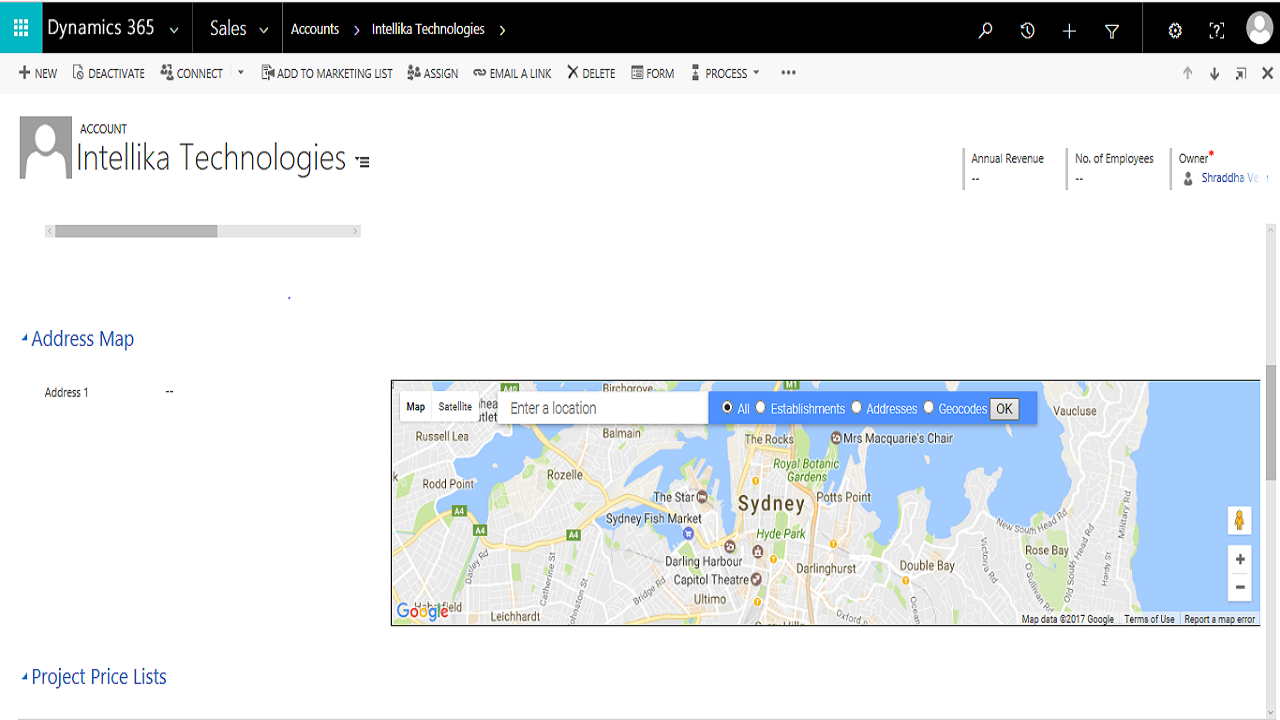Expand chevron after Intellika Technologies breadcrumb
This screenshot has width=1280, height=720.
click(502, 30)
